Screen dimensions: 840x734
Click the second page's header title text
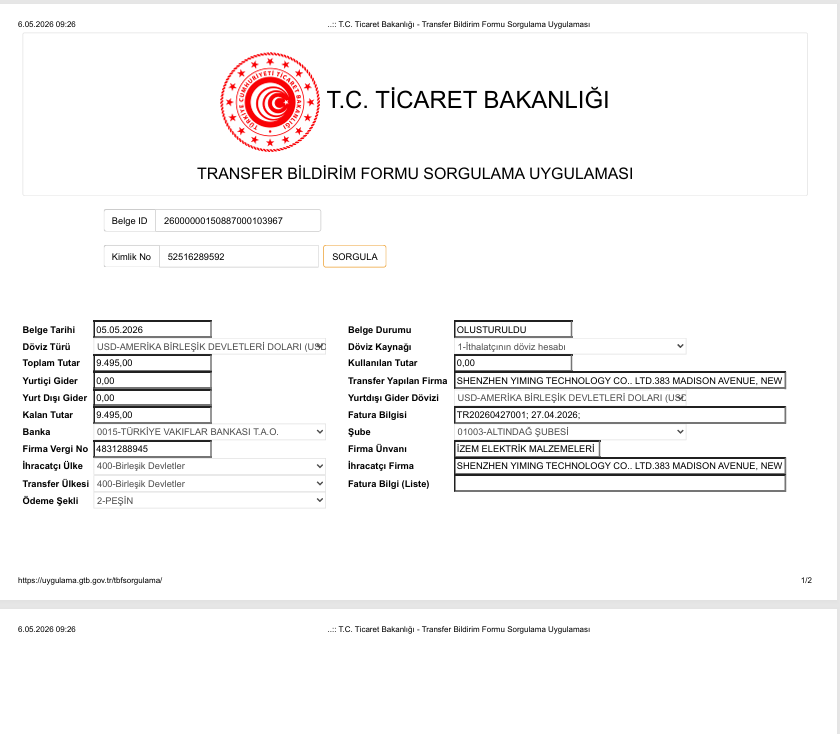[x=459, y=629]
